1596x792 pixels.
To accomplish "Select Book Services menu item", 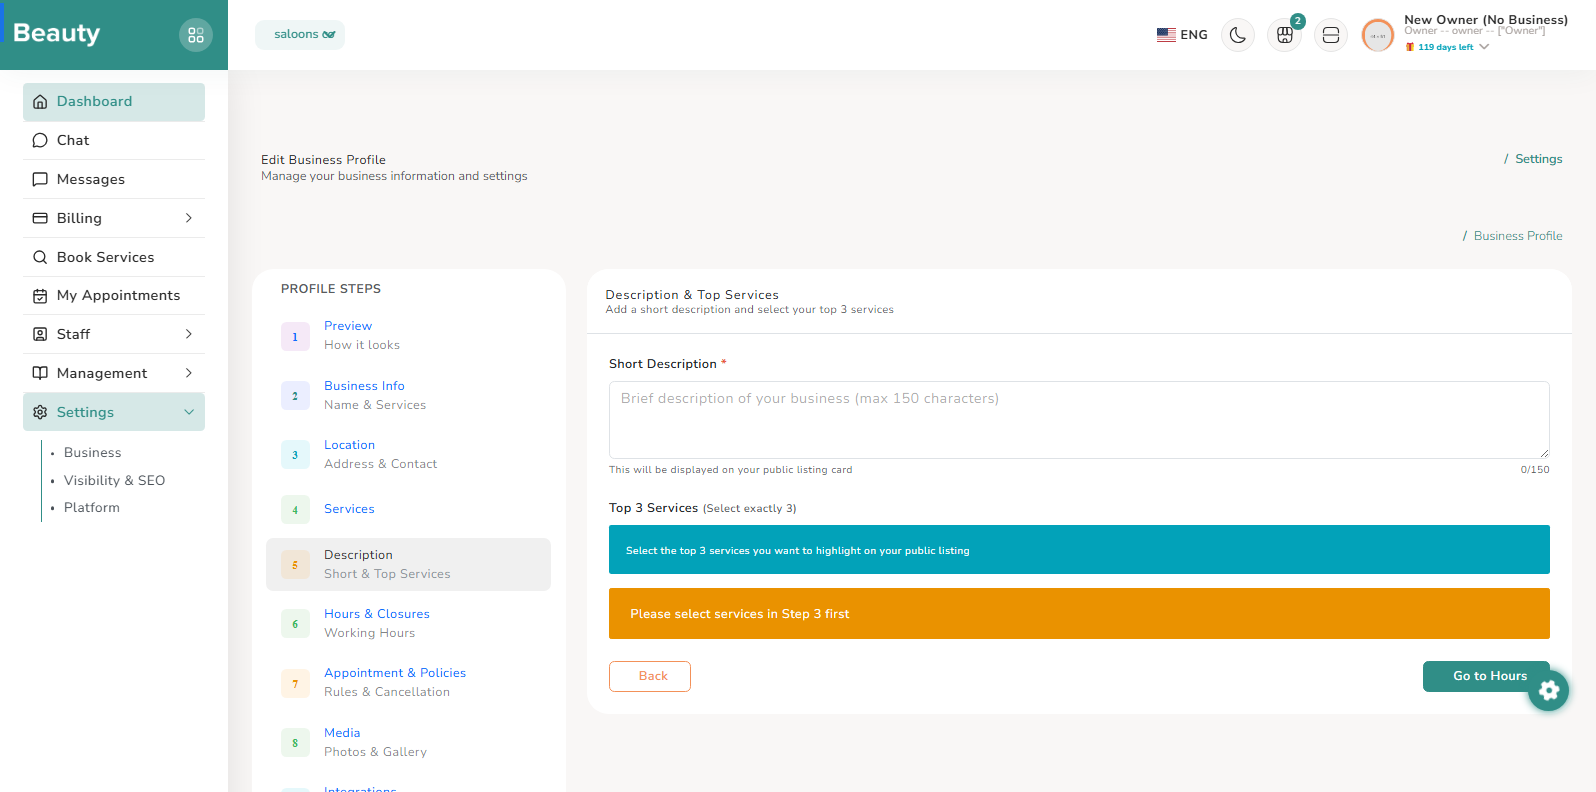I will click(114, 257).
